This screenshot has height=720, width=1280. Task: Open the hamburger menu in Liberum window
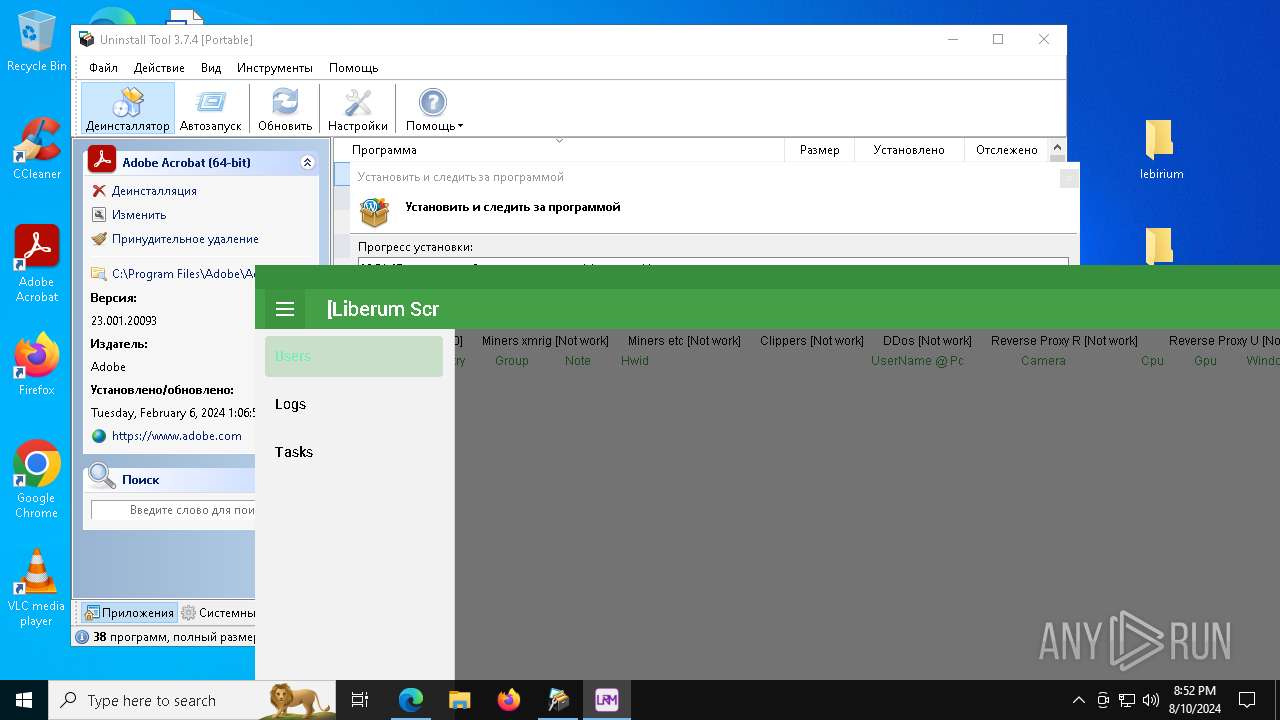[x=285, y=309]
